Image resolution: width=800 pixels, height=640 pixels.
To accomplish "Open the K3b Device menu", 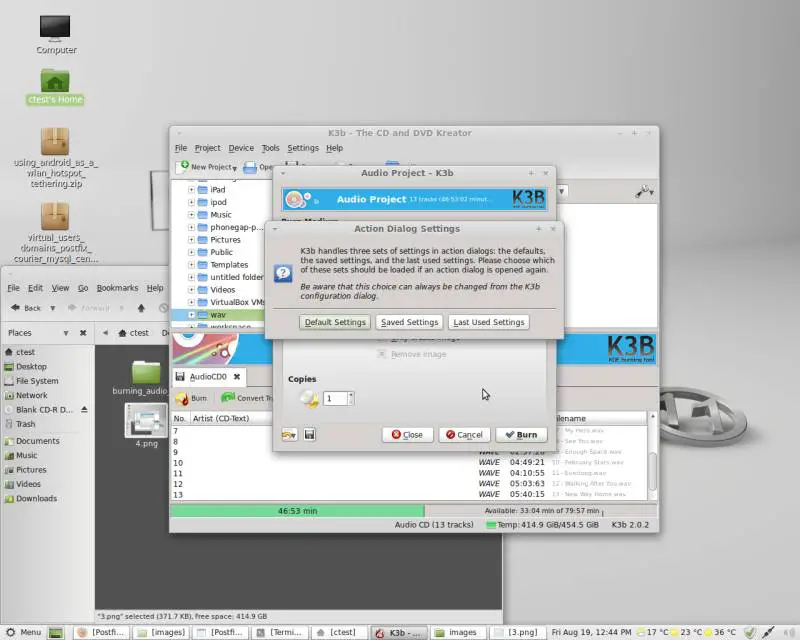I will (241, 148).
